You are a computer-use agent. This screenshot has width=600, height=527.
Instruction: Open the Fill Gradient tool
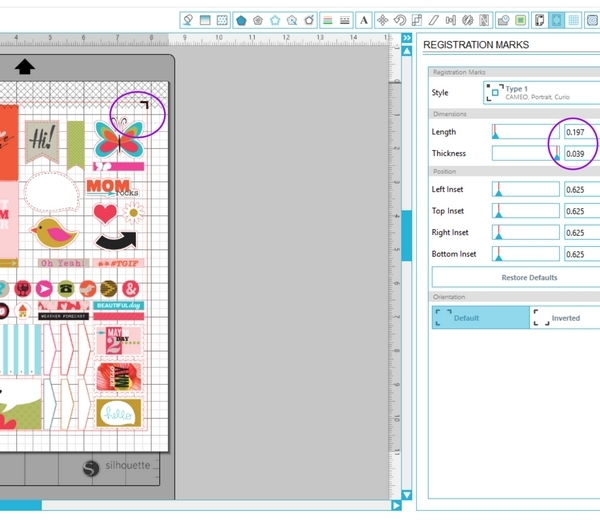click(x=205, y=20)
